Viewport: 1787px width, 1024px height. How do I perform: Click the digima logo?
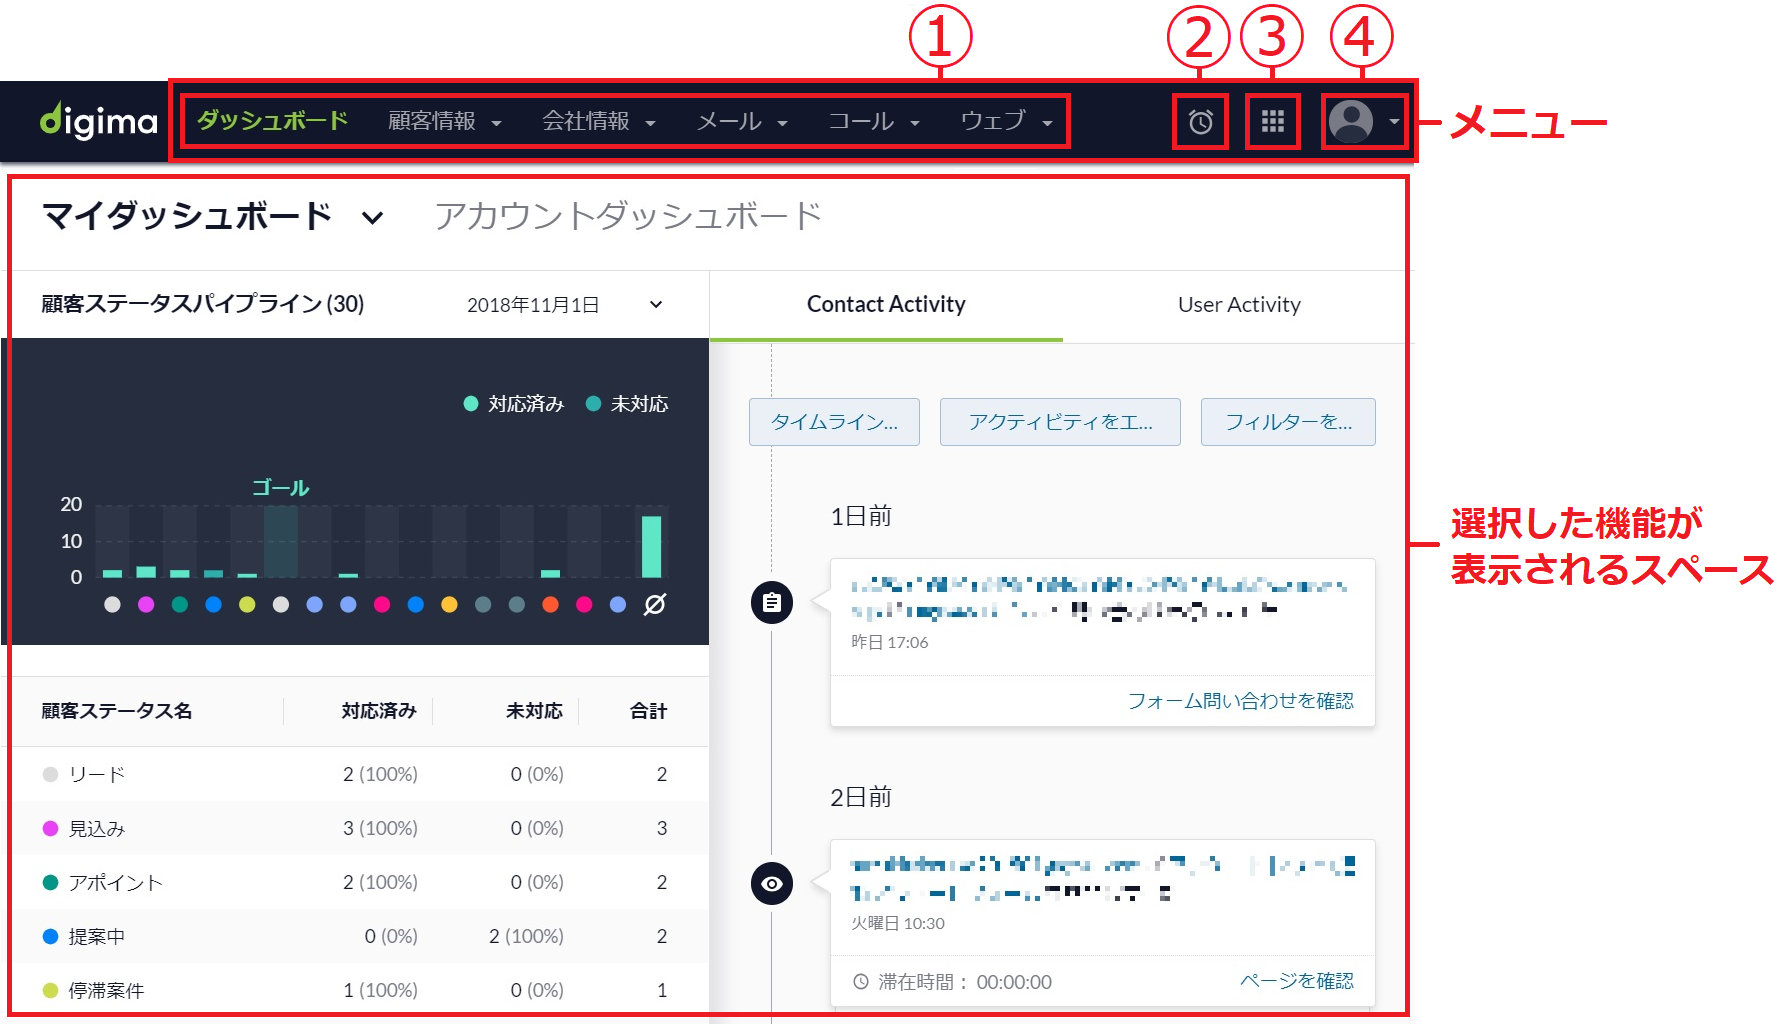pyautogui.click(x=96, y=121)
